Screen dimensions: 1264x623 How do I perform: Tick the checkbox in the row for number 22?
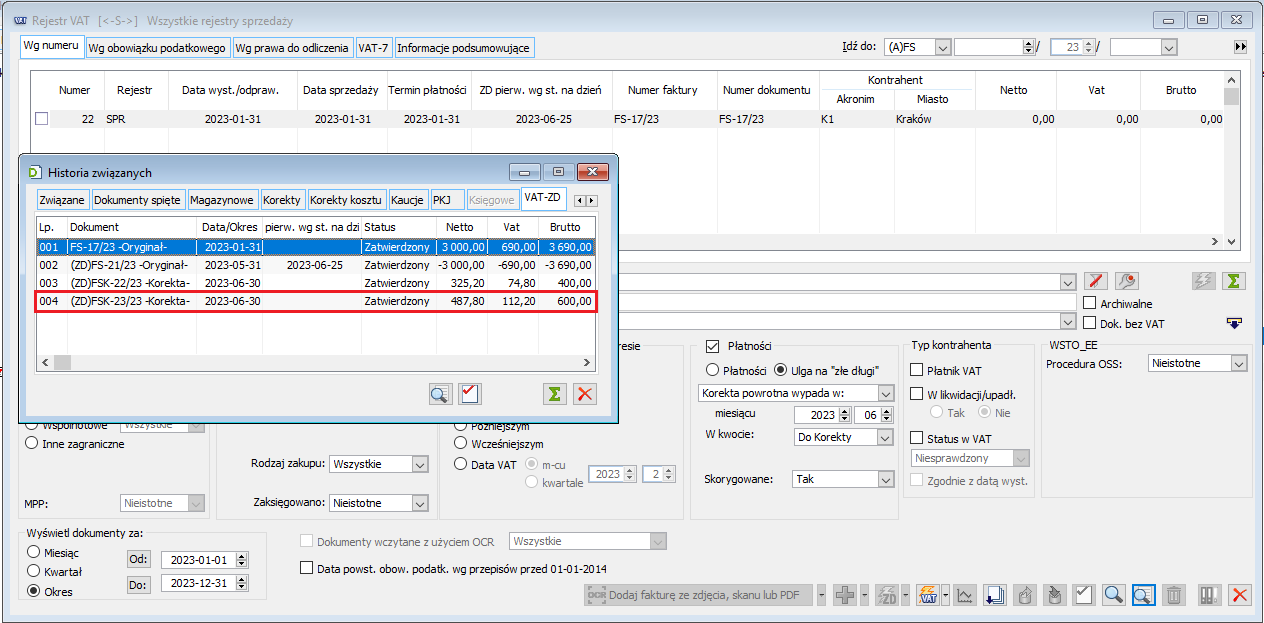click(x=41, y=118)
